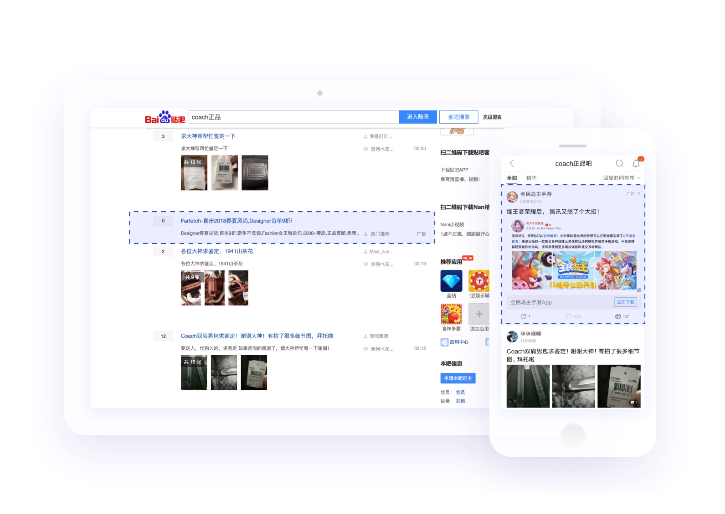Tap the comment icon under mobile ad post

click(570, 316)
